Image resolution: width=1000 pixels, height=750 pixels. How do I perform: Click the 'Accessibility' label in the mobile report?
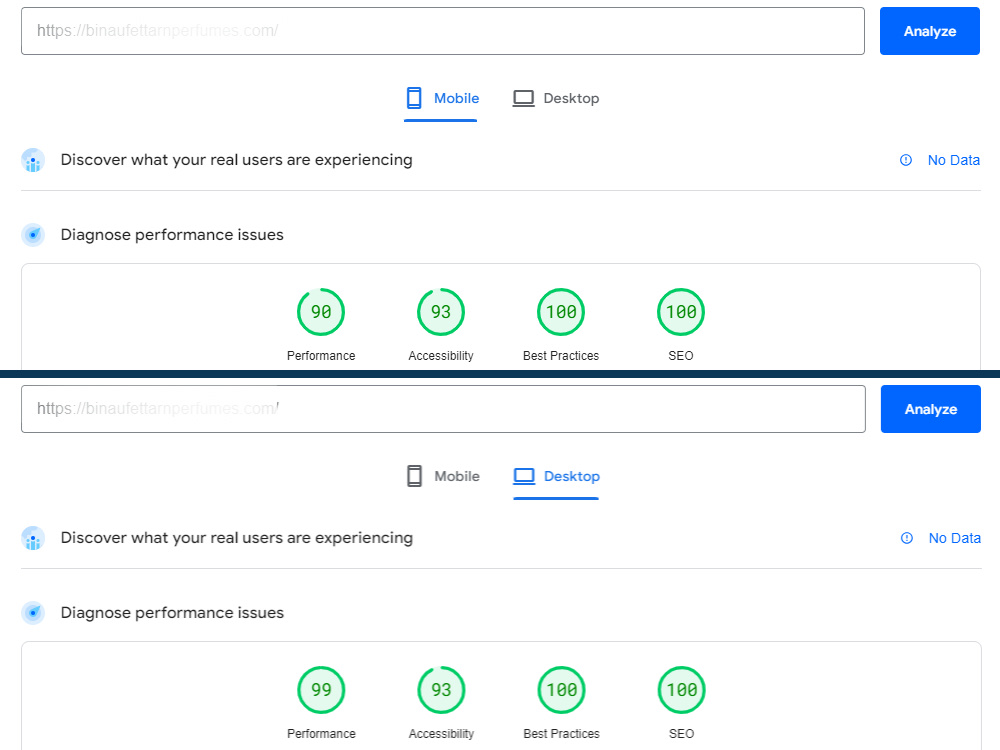pos(441,356)
